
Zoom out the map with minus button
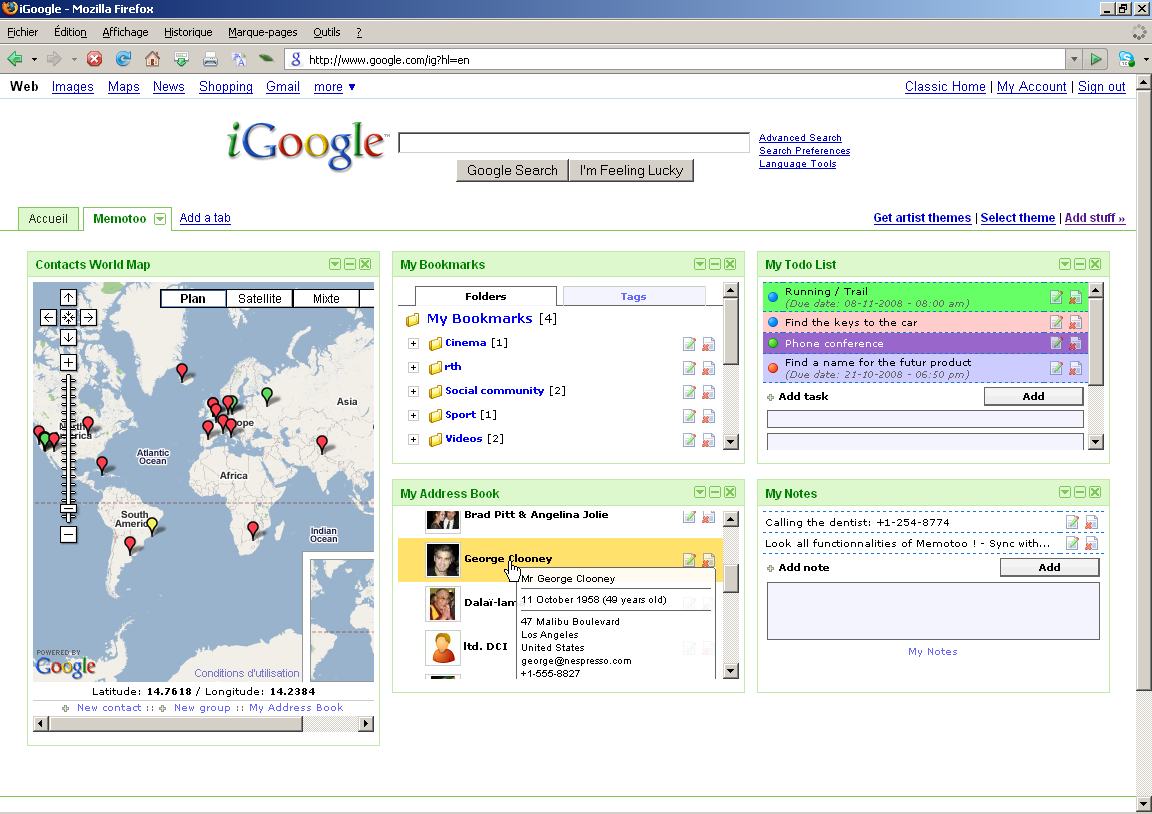pyautogui.click(x=68, y=534)
